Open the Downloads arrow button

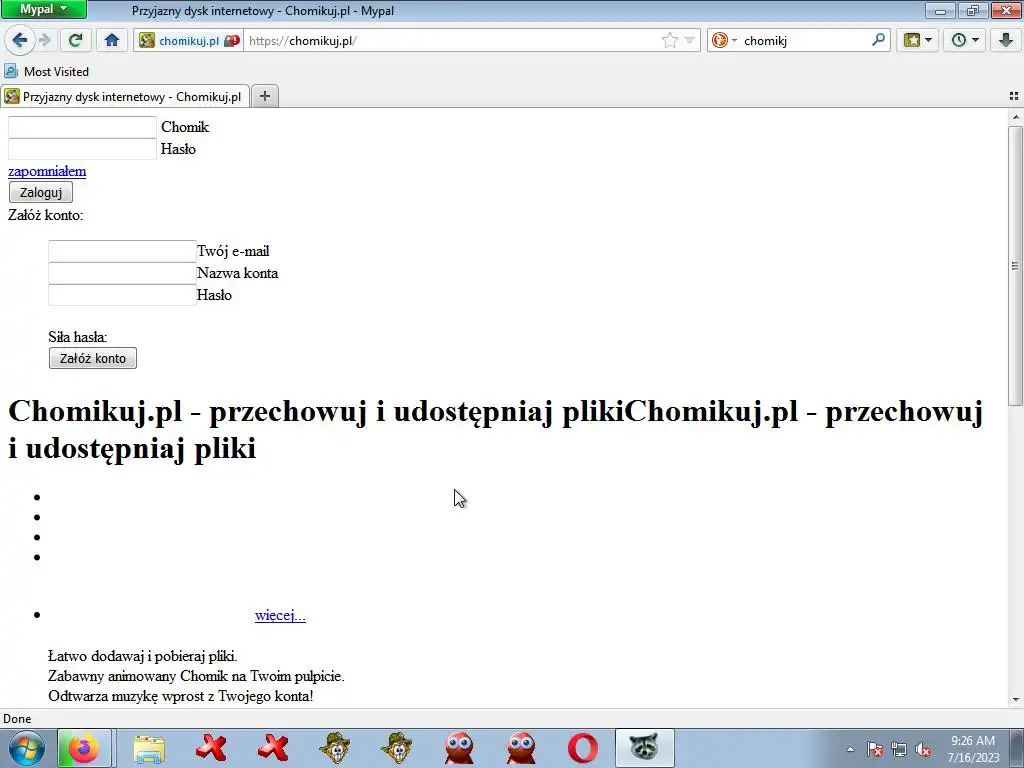1006,40
